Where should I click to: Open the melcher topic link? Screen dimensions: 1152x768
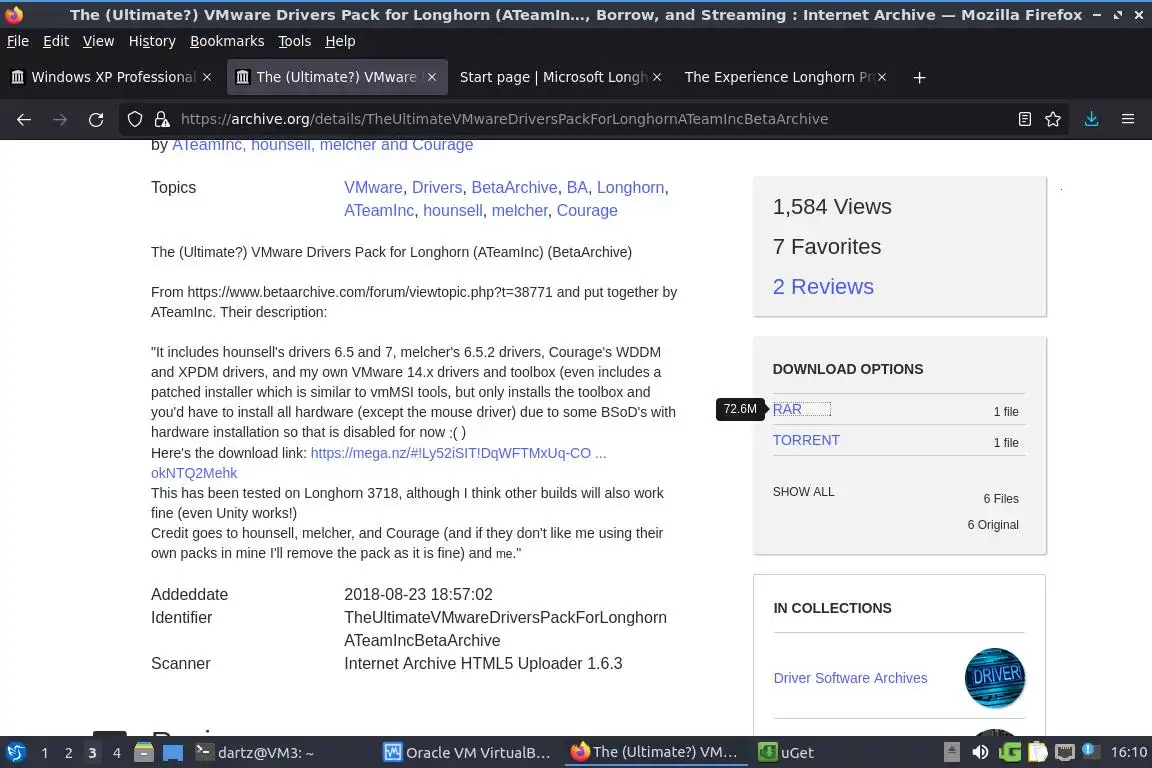[x=519, y=210]
